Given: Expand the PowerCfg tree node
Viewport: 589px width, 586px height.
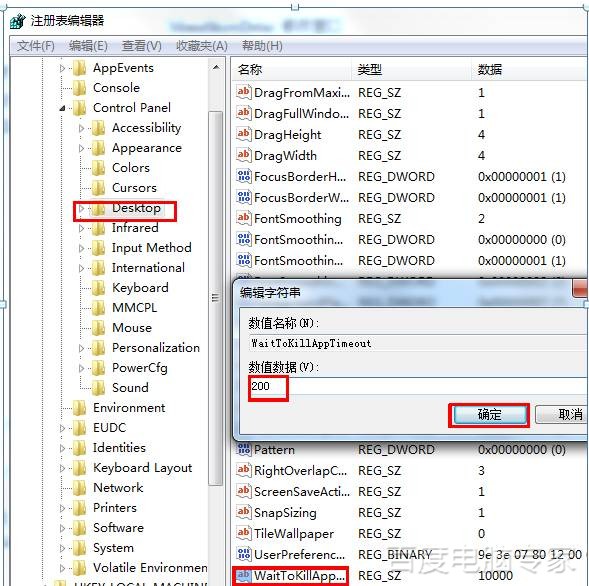Looking at the screenshot, I should point(81,368).
